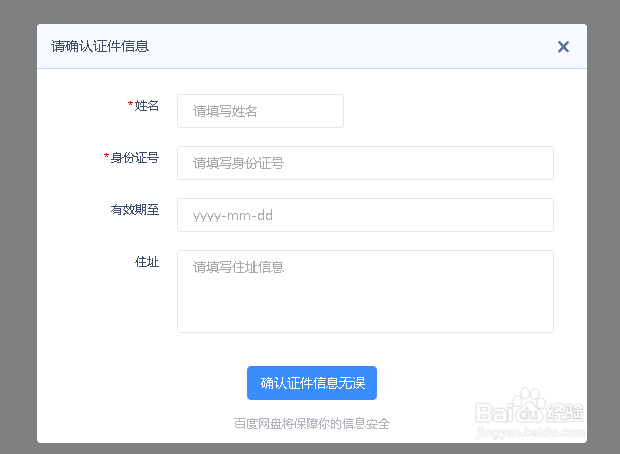Image resolution: width=620 pixels, height=454 pixels.
Task: Click the 身份证号 label
Action: coord(134,158)
